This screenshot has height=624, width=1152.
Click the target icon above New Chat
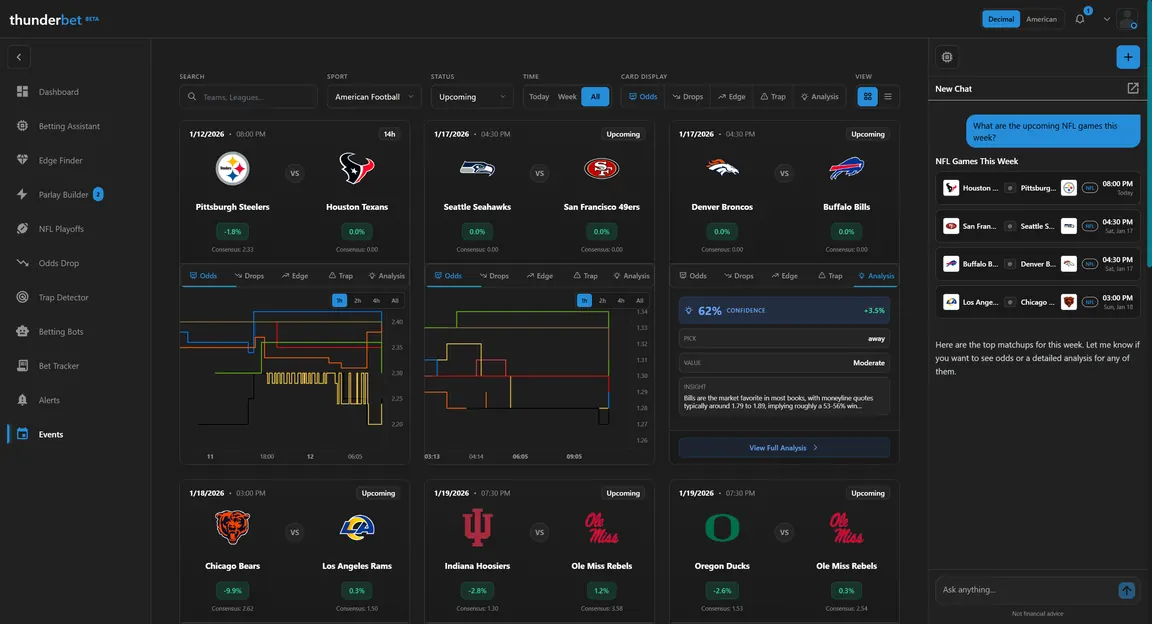click(947, 57)
